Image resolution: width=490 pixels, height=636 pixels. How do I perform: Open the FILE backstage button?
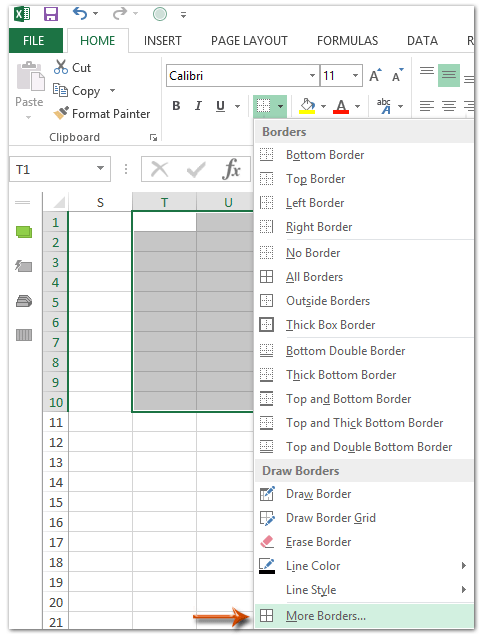point(34,41)
